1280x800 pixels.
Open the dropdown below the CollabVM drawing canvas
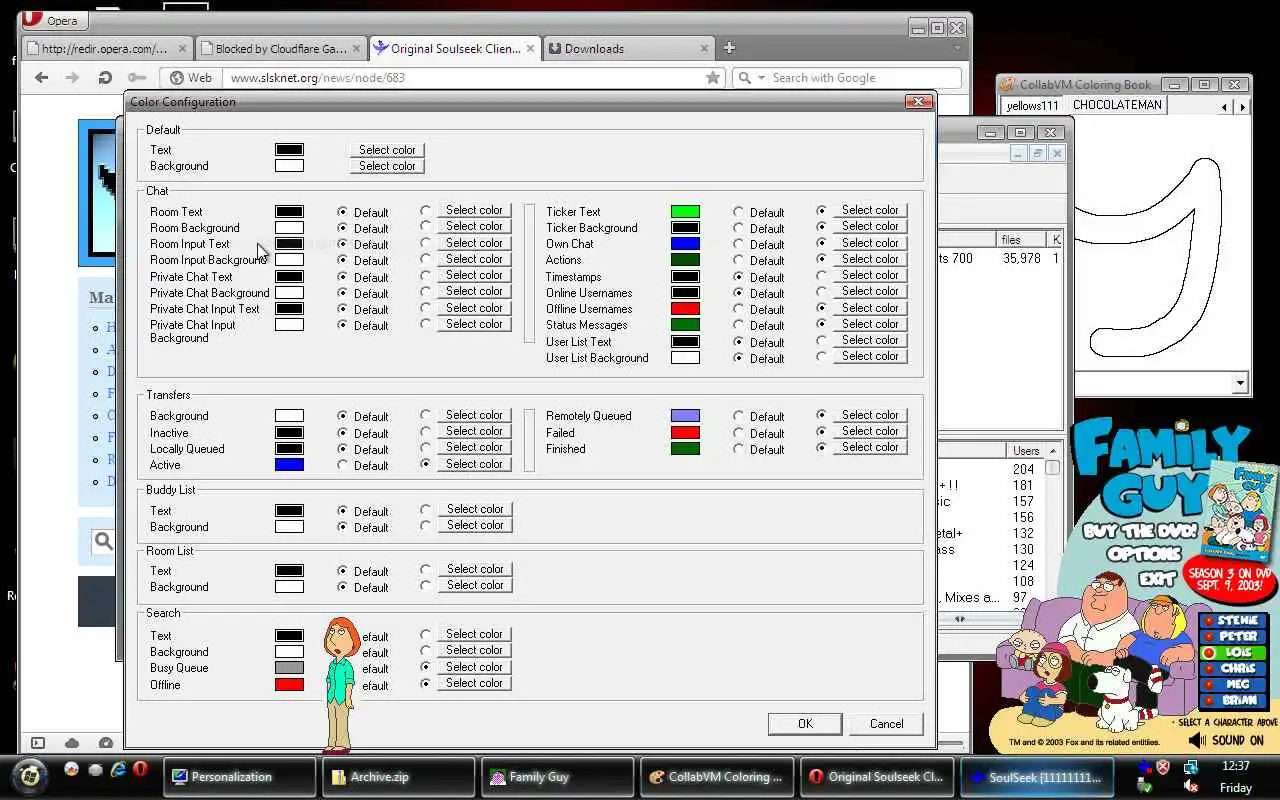click(x=1240, y=382)
